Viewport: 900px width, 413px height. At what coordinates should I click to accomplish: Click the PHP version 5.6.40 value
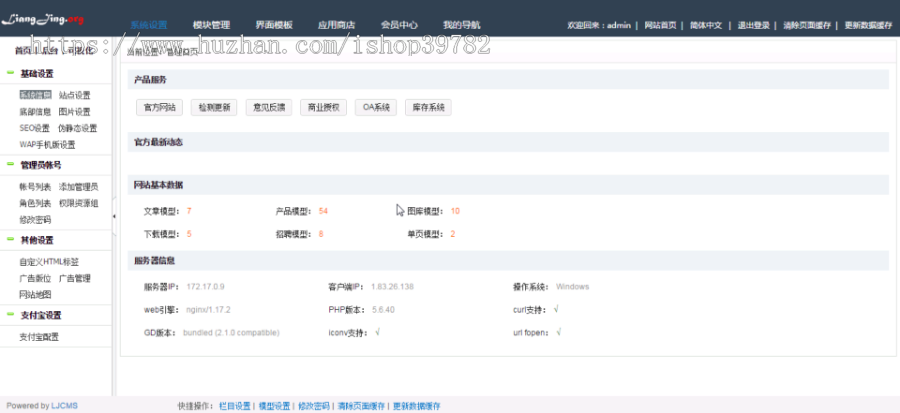click(x=383, y=310)
